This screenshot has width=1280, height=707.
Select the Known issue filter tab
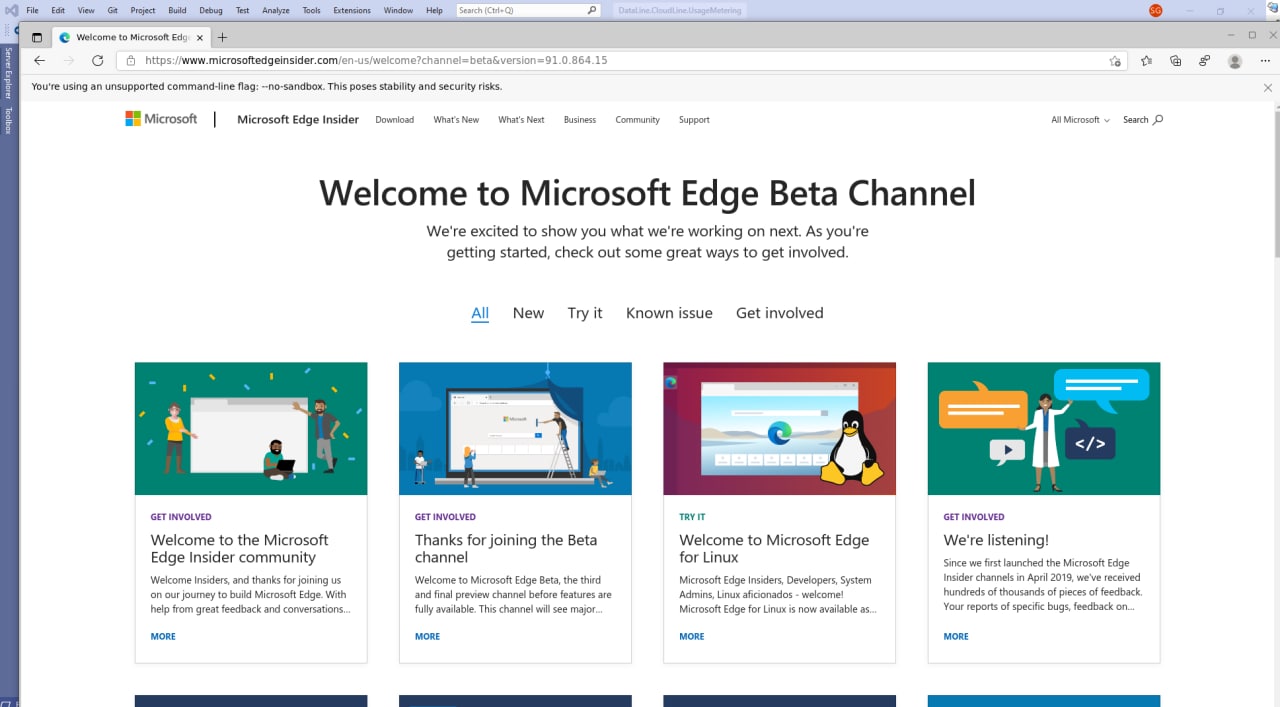pos(669,313)
